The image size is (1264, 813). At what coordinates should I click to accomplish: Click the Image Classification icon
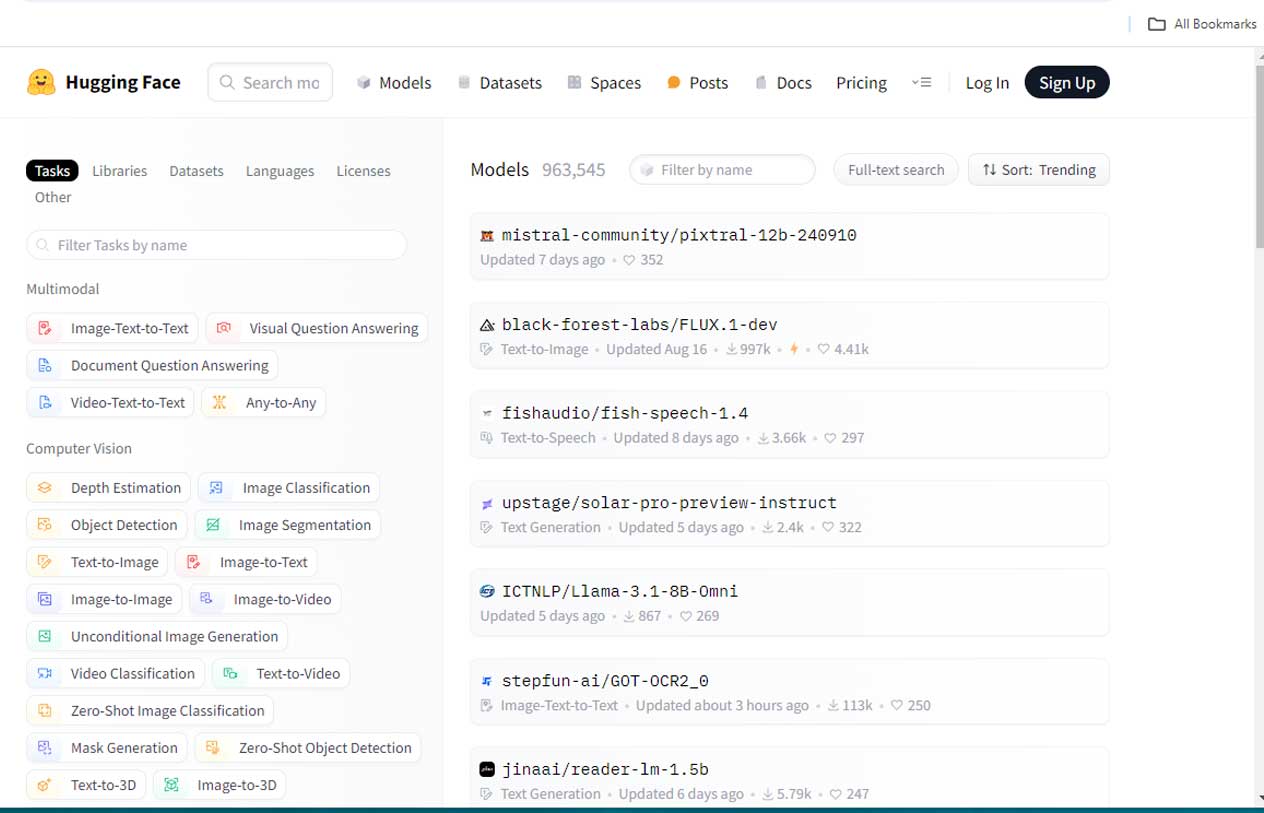(217, 488)
